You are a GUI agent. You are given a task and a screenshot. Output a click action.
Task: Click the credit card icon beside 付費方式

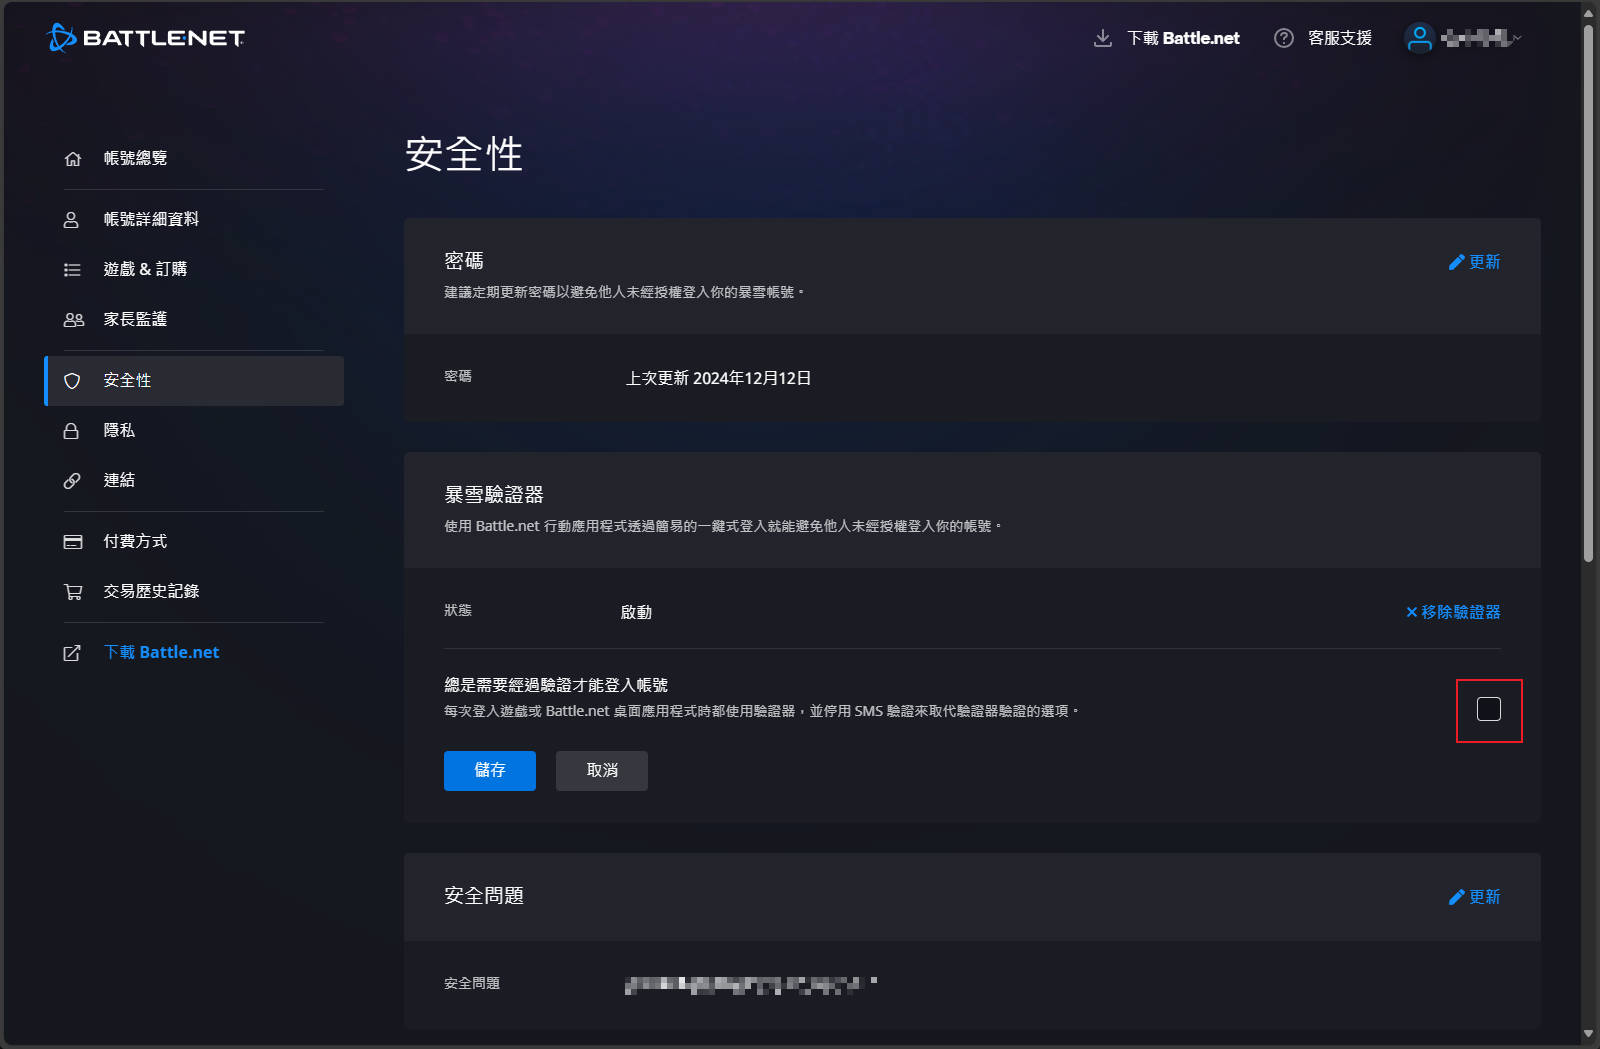point(73,542)
